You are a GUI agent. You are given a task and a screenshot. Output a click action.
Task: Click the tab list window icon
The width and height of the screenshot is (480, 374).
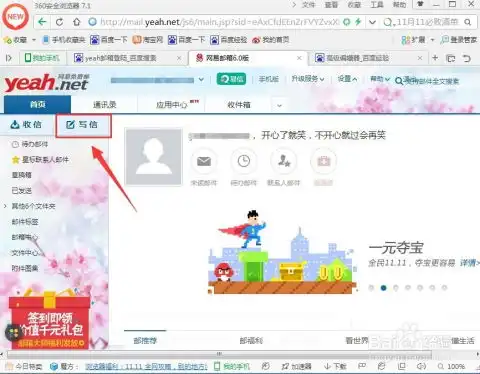(x=451, y=58)
